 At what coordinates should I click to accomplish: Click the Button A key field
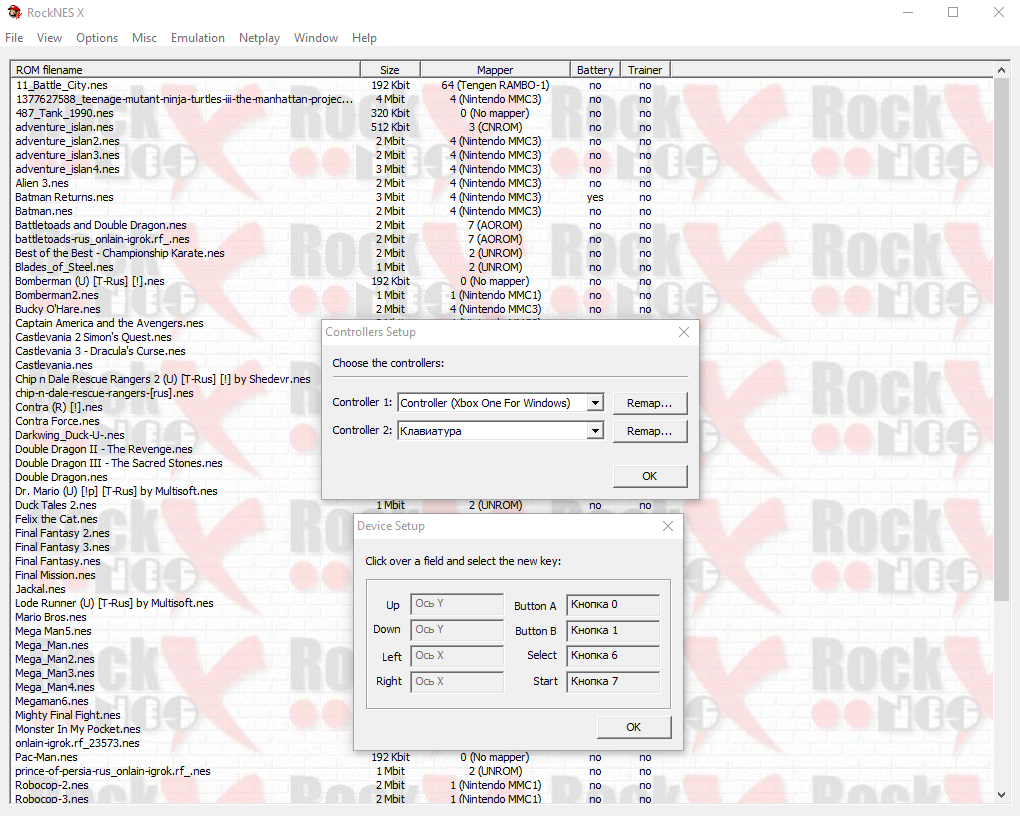pos(613,605)
